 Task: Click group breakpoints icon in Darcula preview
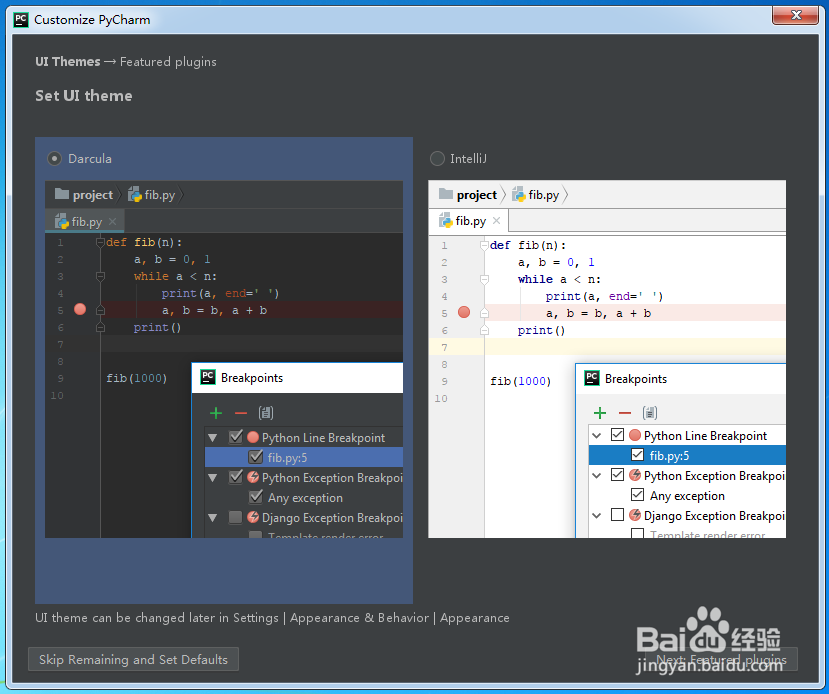266,413
